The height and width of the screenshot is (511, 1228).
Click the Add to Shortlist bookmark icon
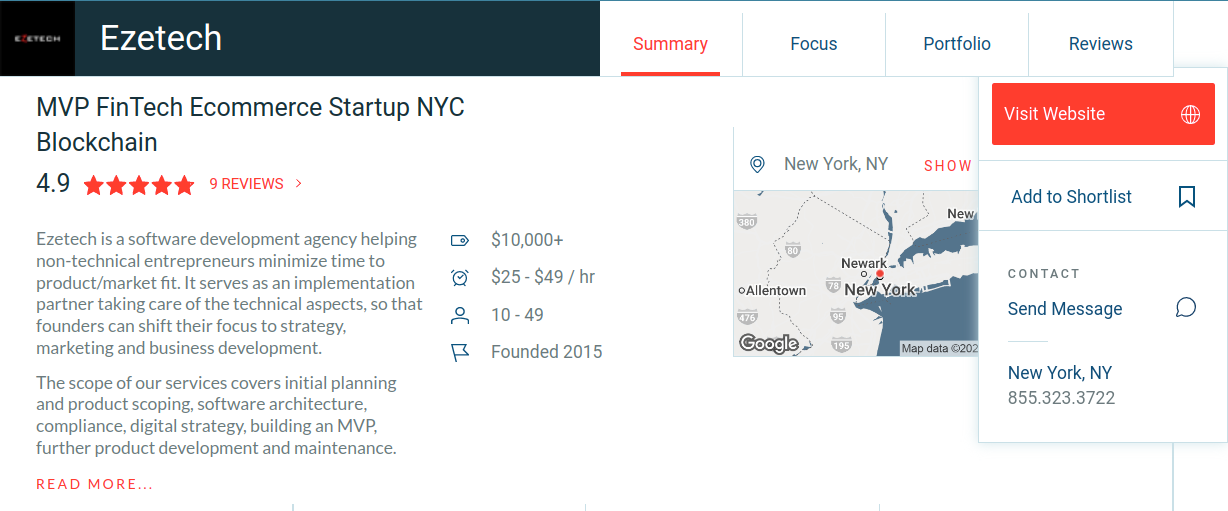pyautogui.click(x=1187, y=197)
